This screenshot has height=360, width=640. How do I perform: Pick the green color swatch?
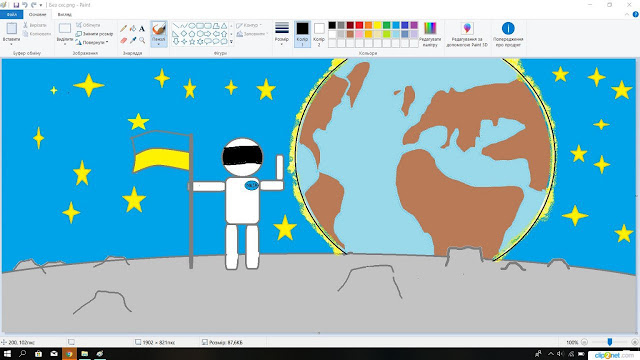pos(387,25)
